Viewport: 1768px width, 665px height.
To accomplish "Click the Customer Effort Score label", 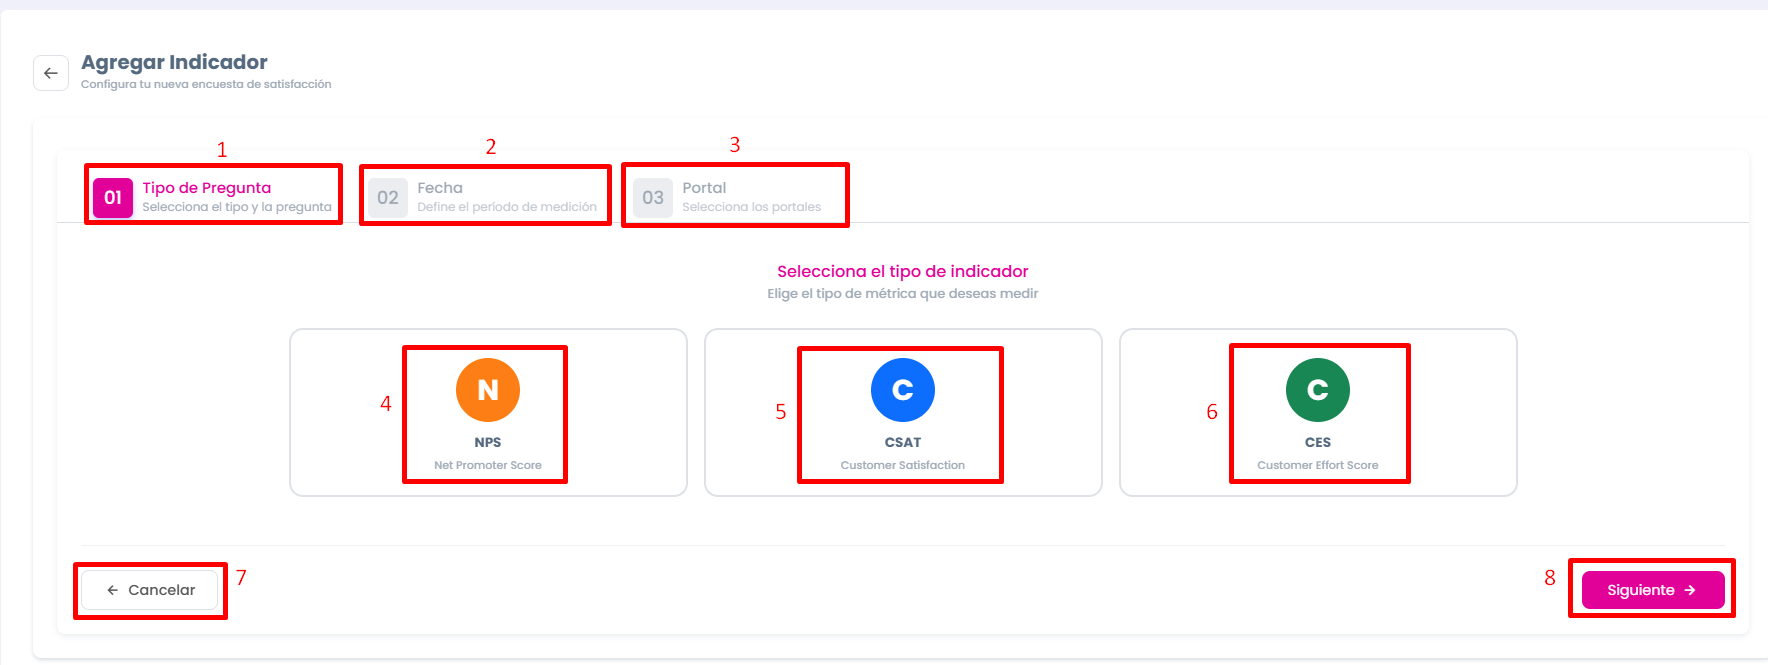I will (x=1318, y=465).
